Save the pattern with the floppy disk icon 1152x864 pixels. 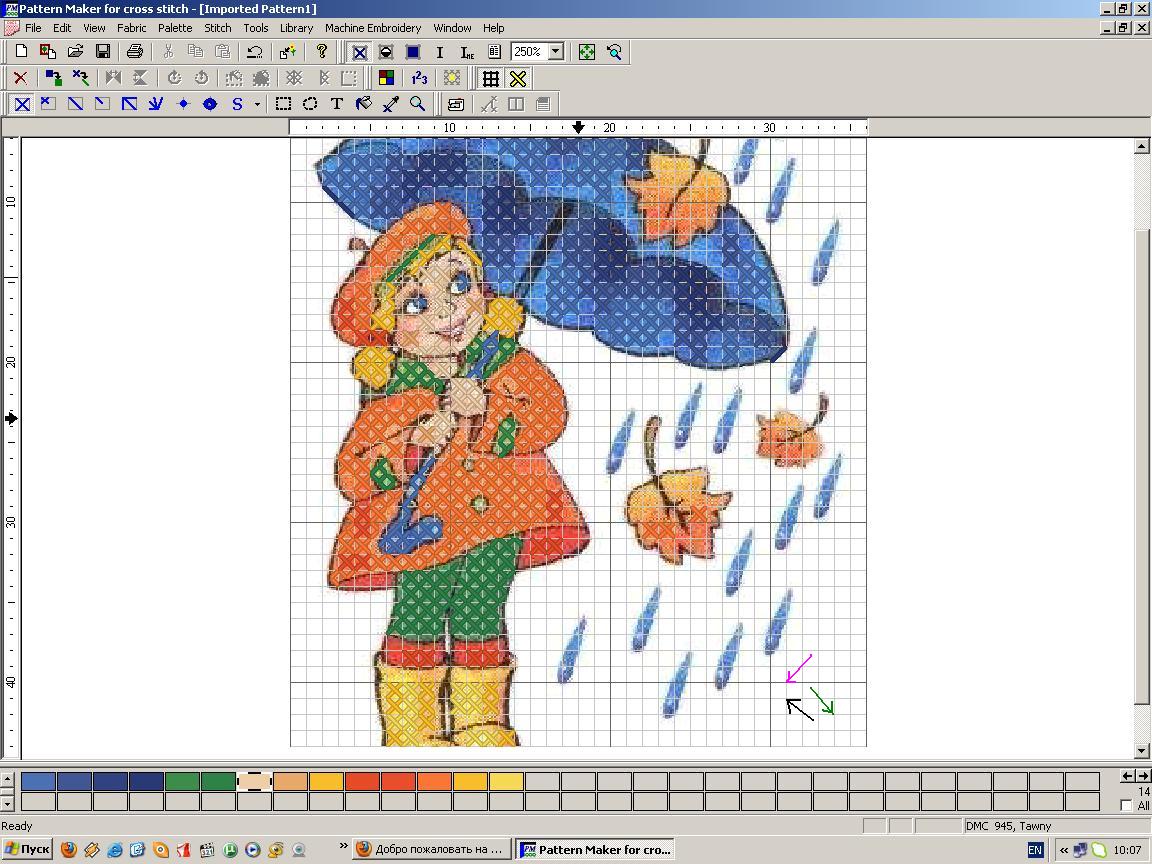pyautogui.click(x=103, y=51)
